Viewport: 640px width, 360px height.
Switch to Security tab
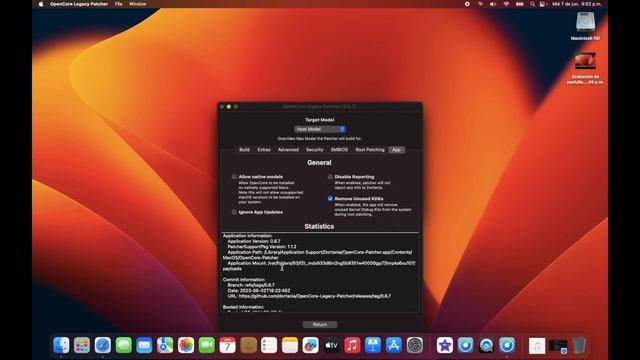click(315, 150)
